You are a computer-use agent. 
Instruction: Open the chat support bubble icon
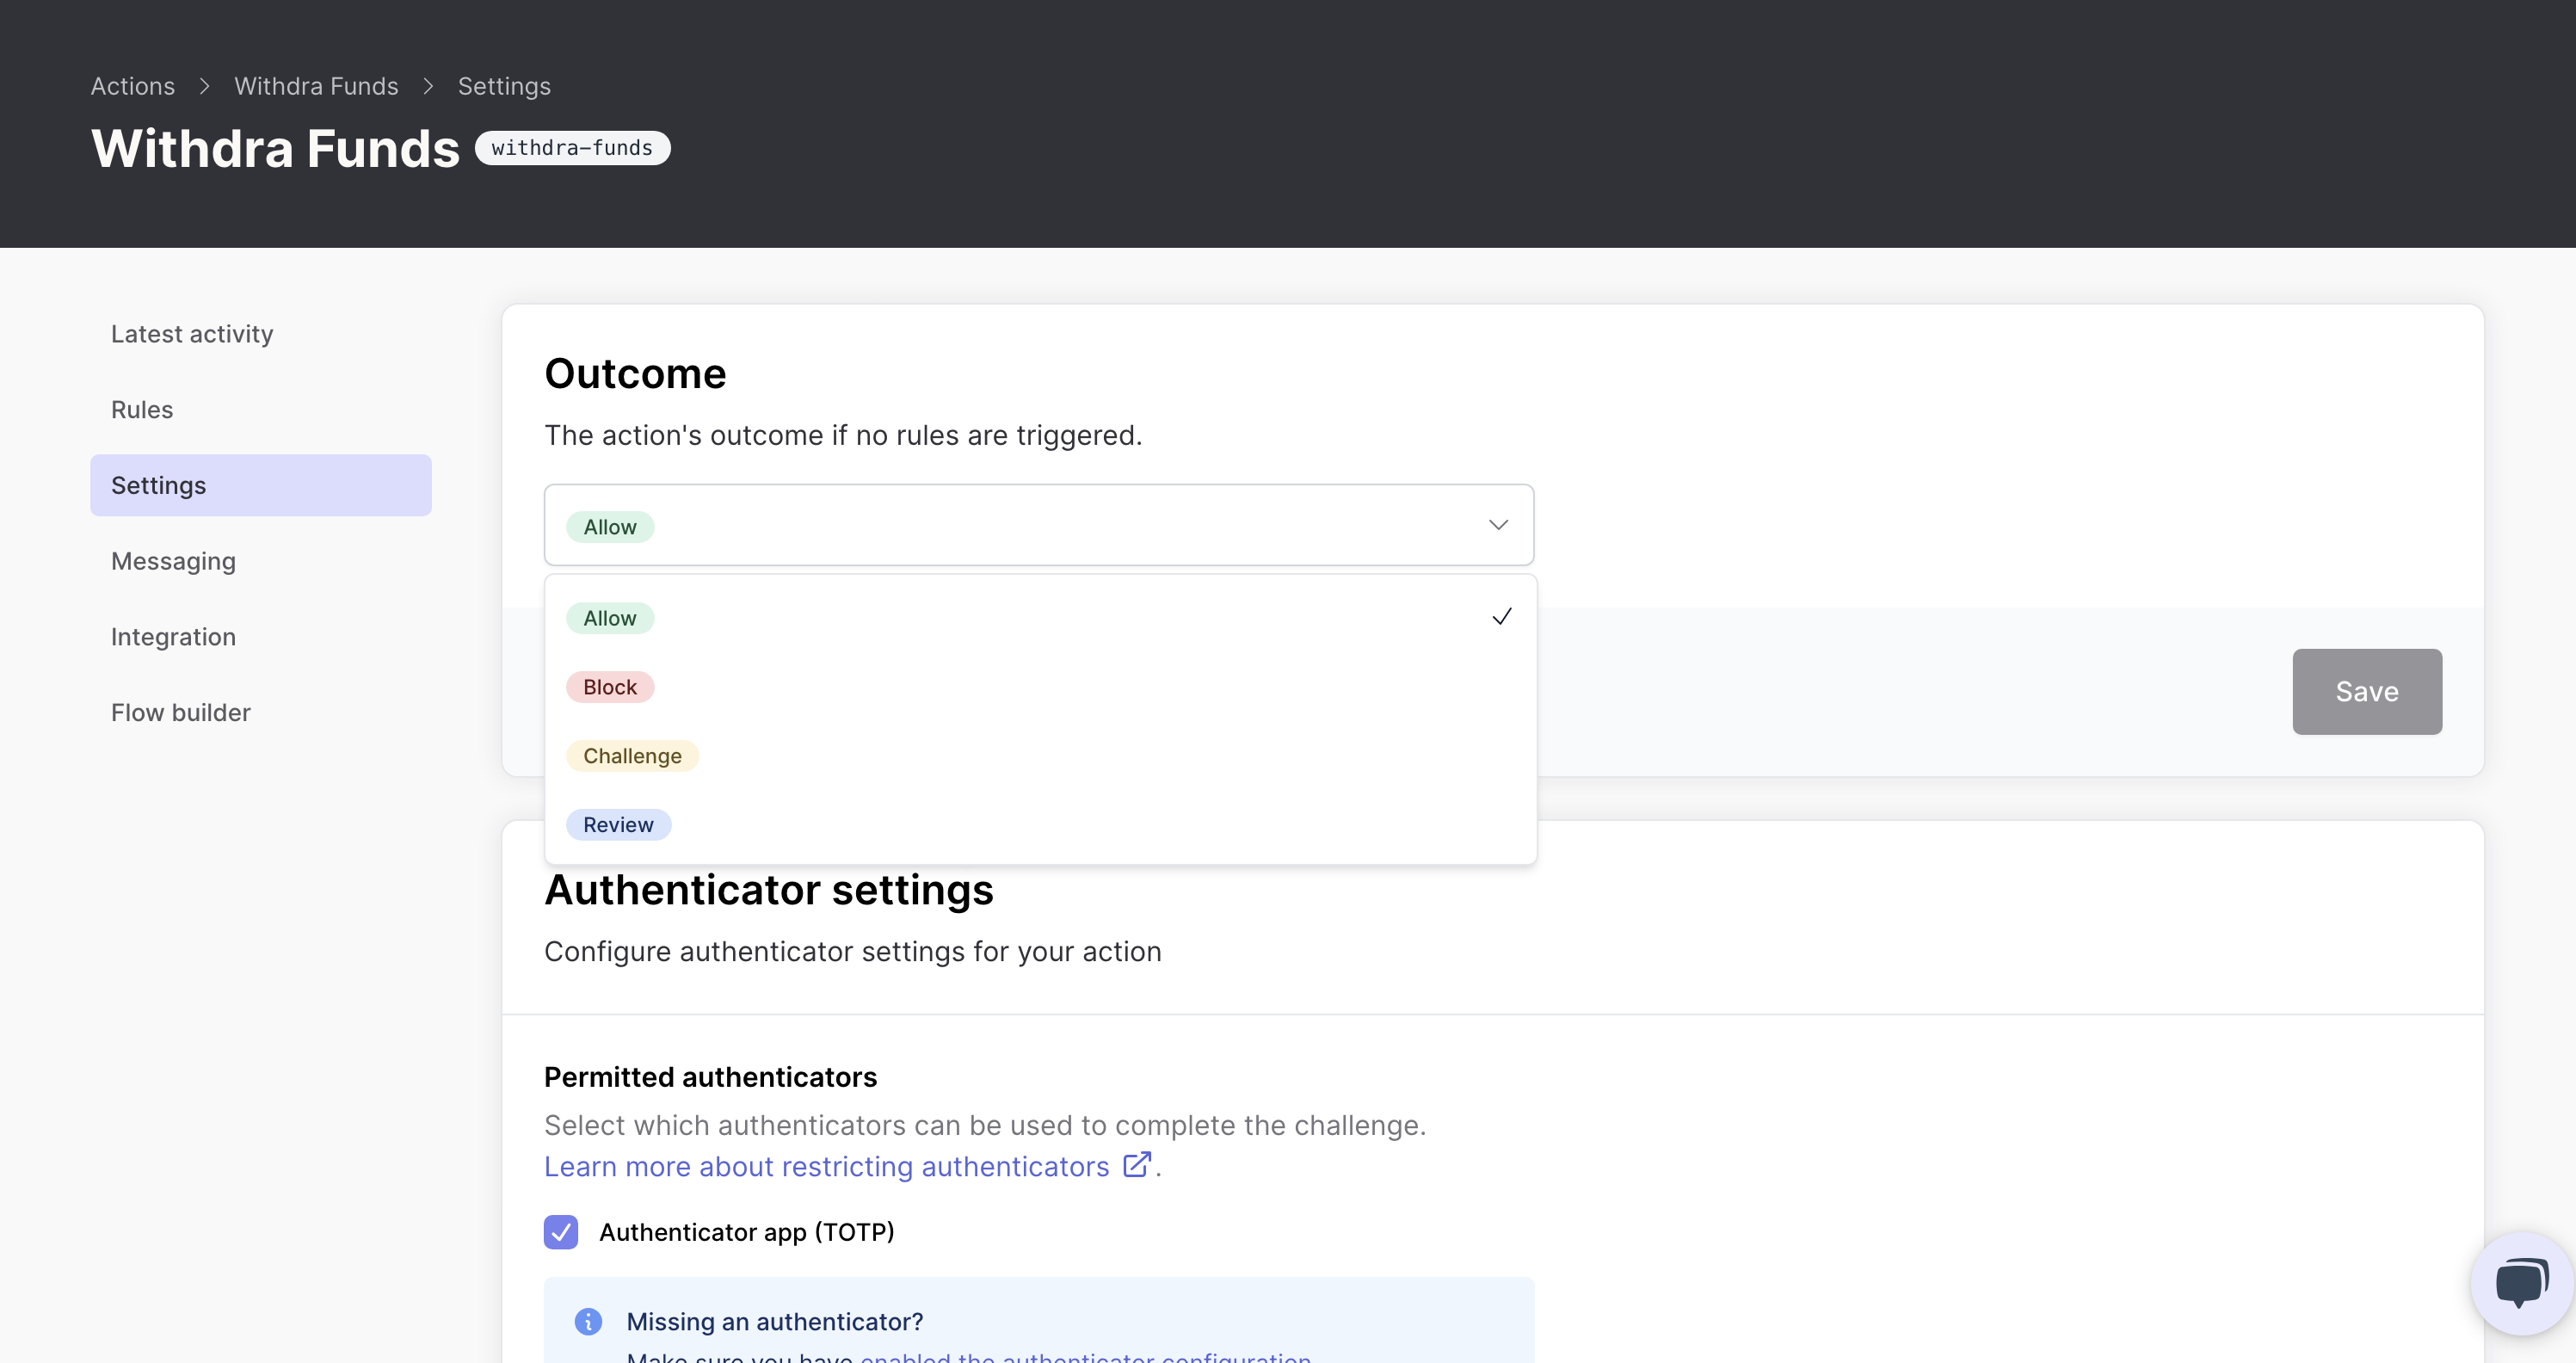pos(2521,1283)
